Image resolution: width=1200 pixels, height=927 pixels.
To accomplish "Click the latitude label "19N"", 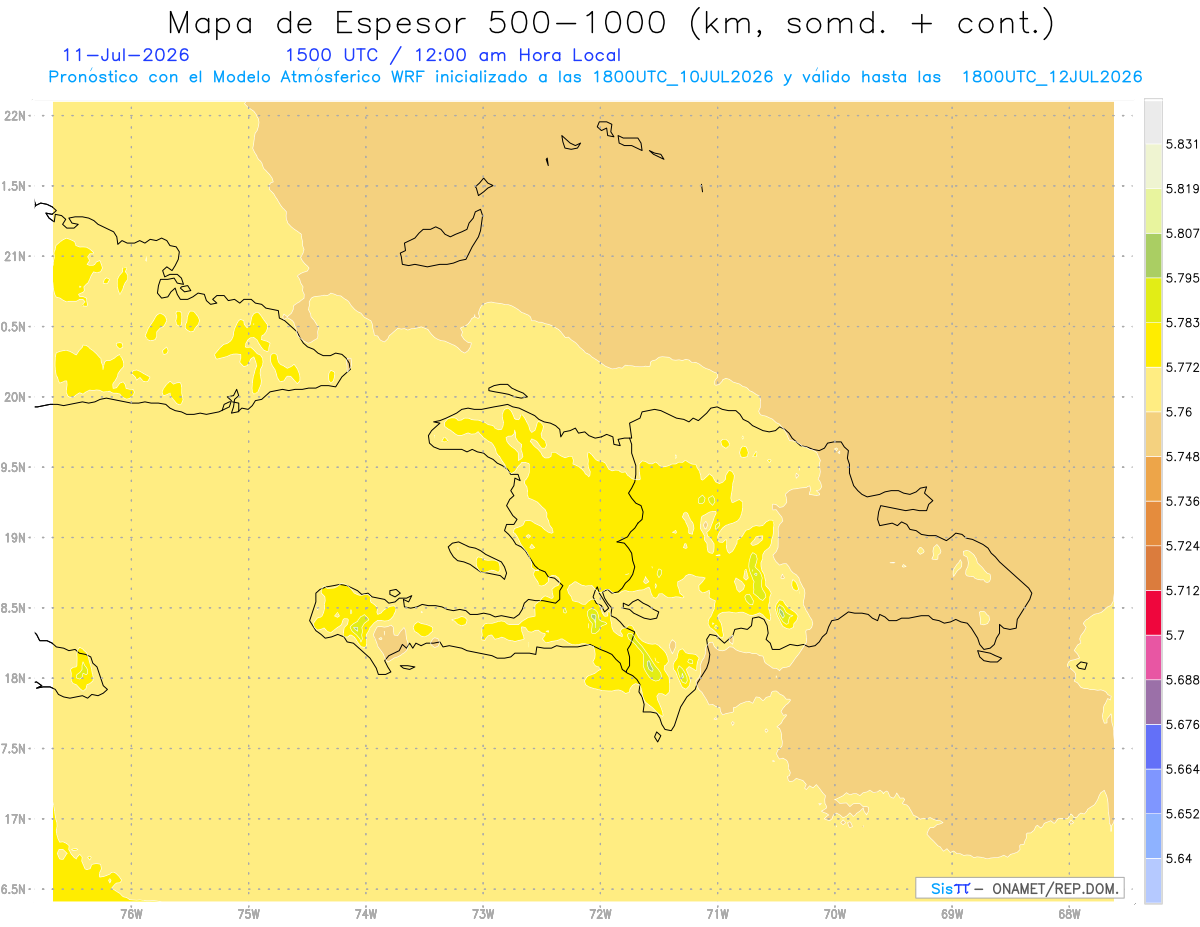I will pos(15,538).
